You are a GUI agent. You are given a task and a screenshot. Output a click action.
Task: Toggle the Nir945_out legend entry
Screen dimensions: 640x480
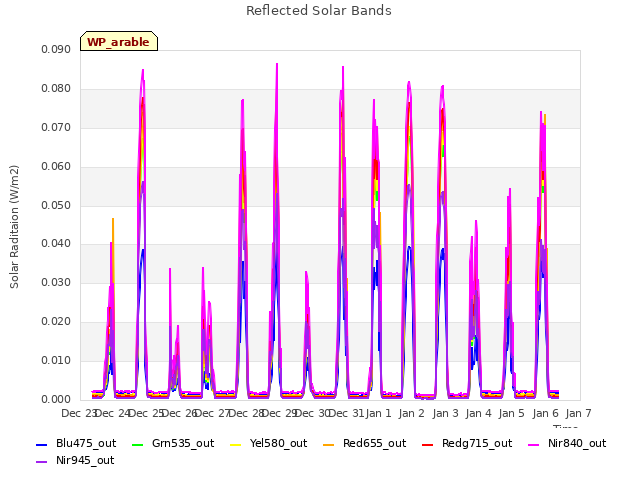[75, 460]
